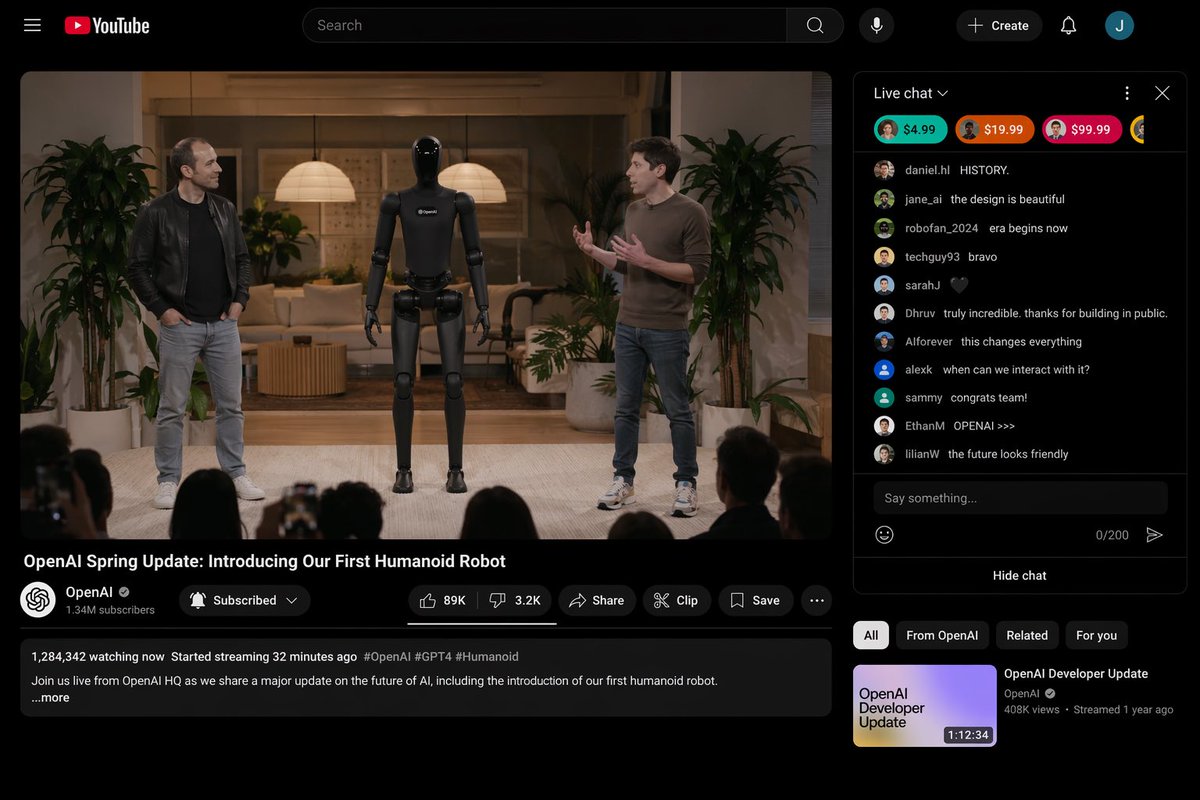Expand the Live chat mode dropdown
Viewport: 1200px width, 800px height.
pyautogui.click(x=911, y=93)
